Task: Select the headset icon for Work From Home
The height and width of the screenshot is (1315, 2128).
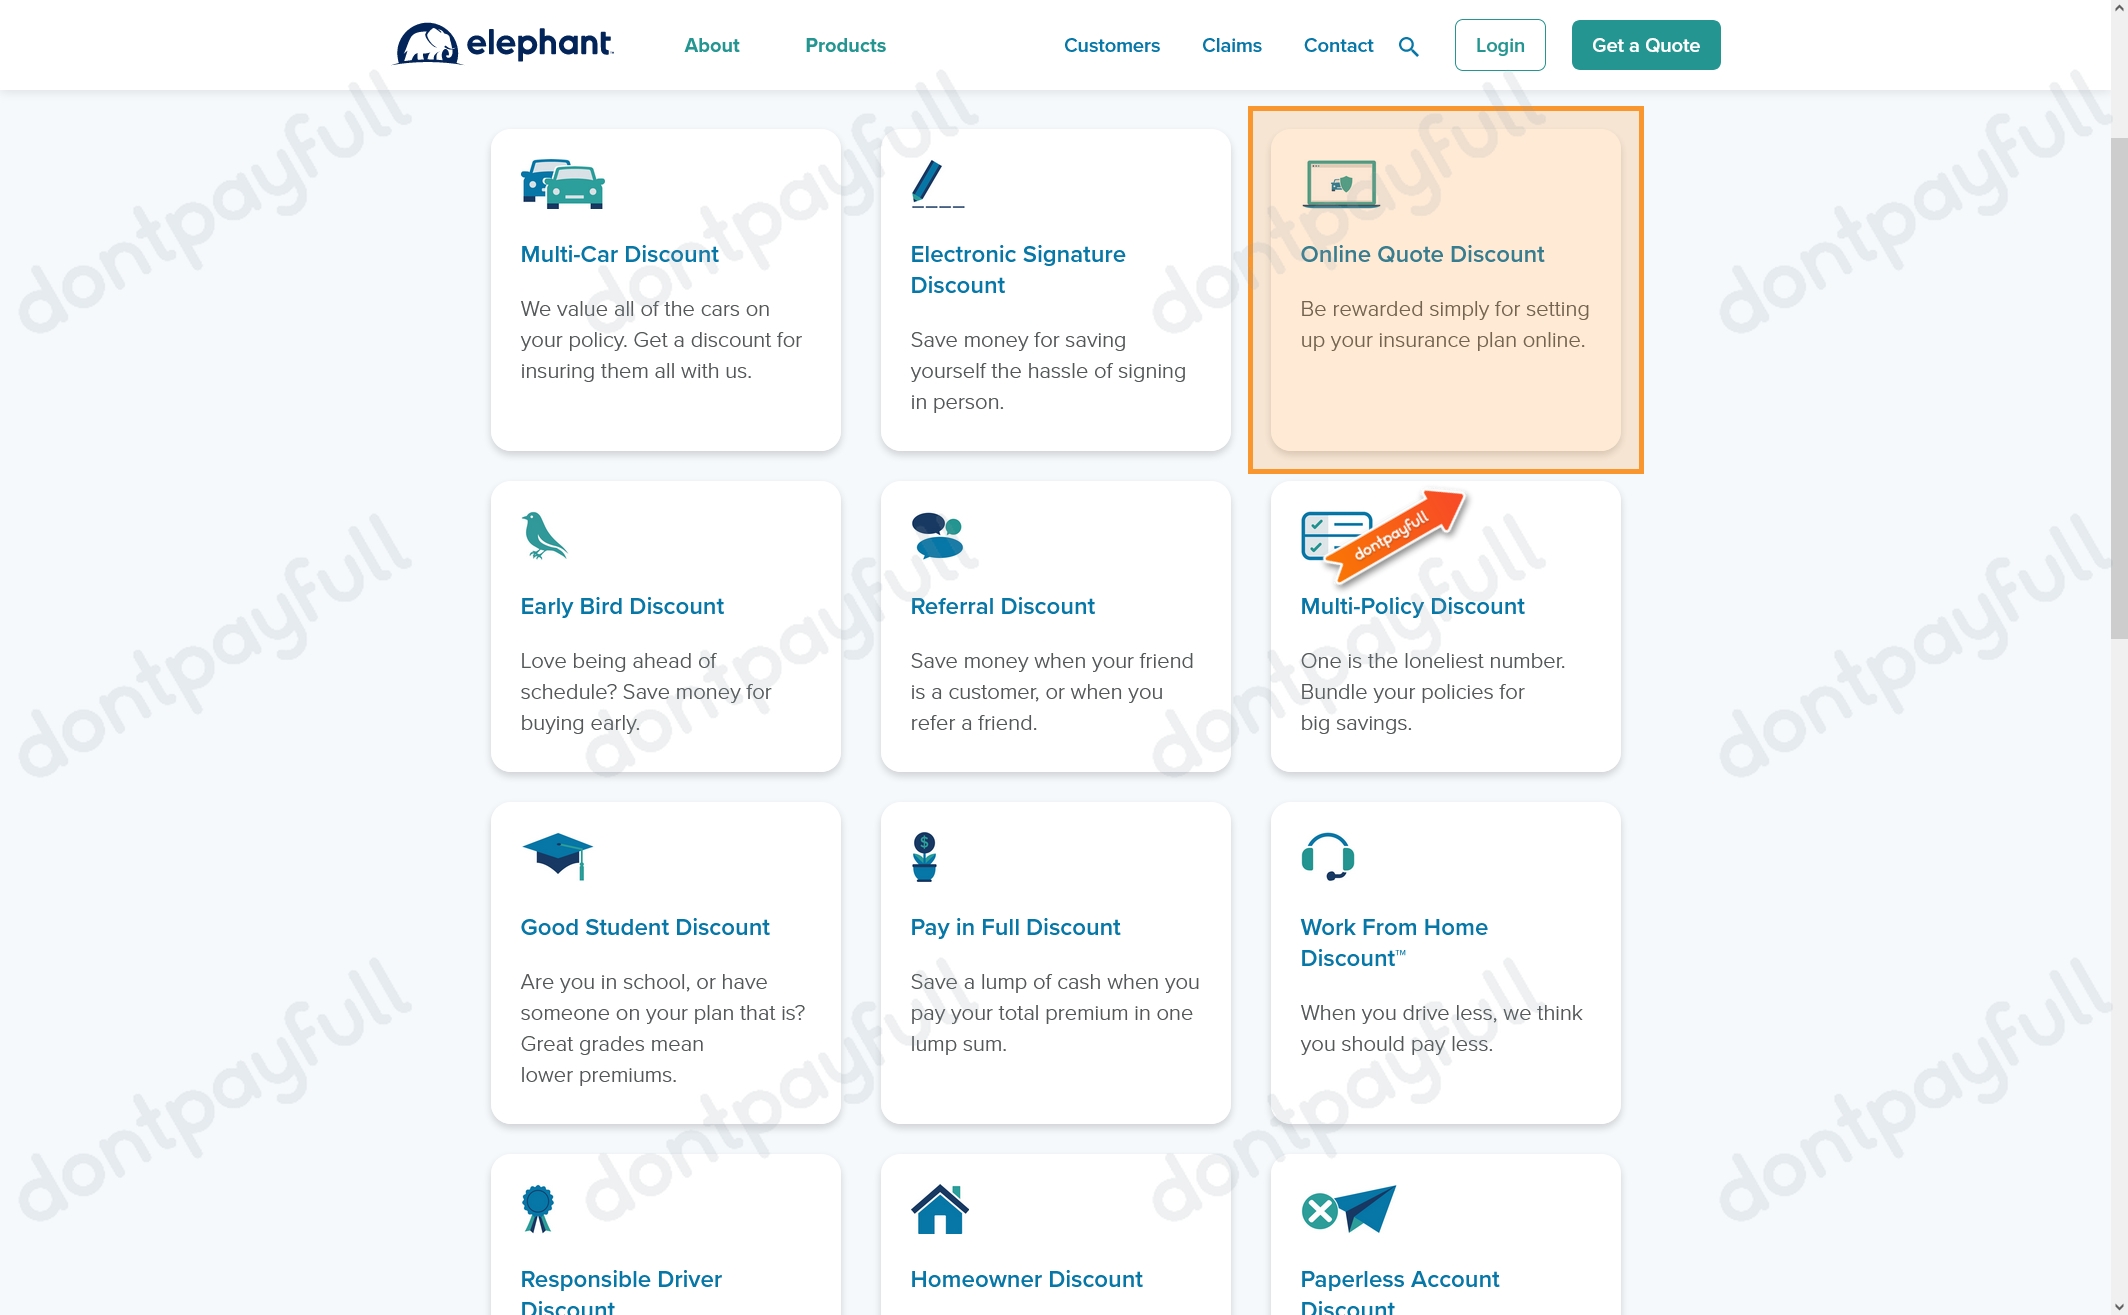Action: [x=1328, y=857]
